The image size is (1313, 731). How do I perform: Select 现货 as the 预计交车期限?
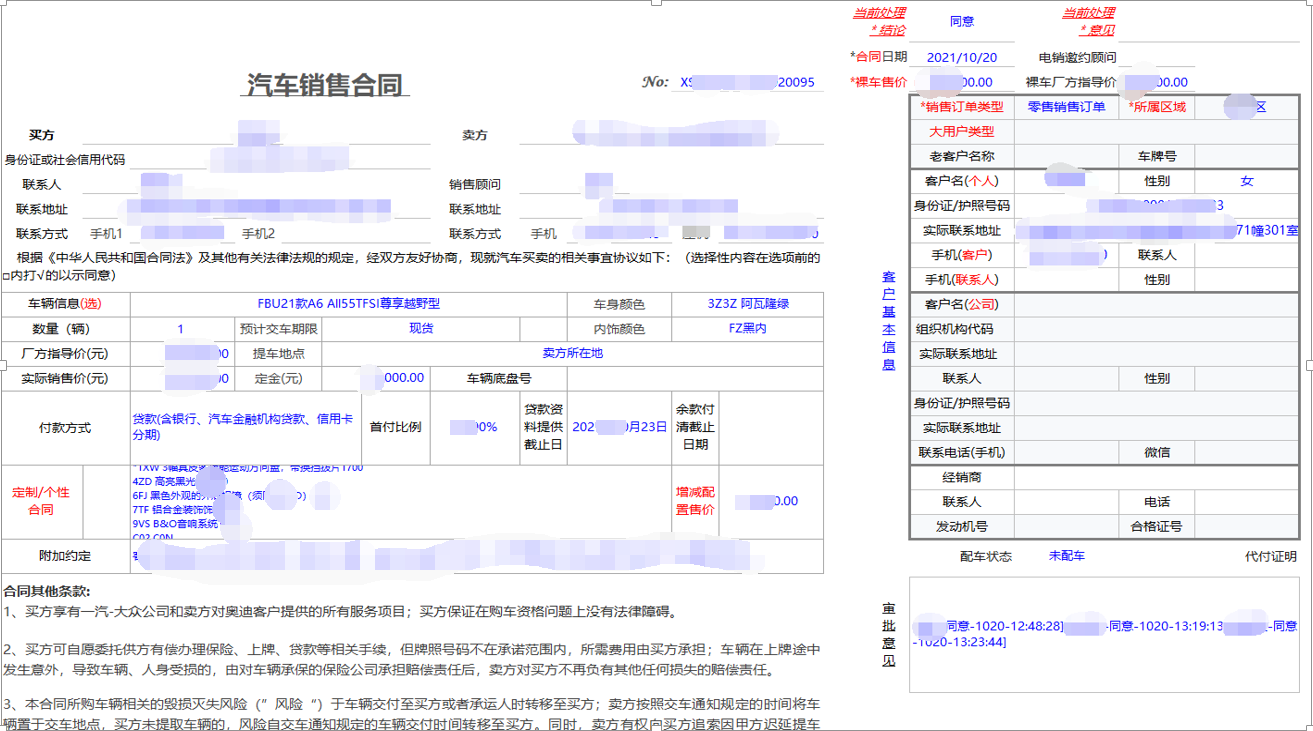pos(422,328)
